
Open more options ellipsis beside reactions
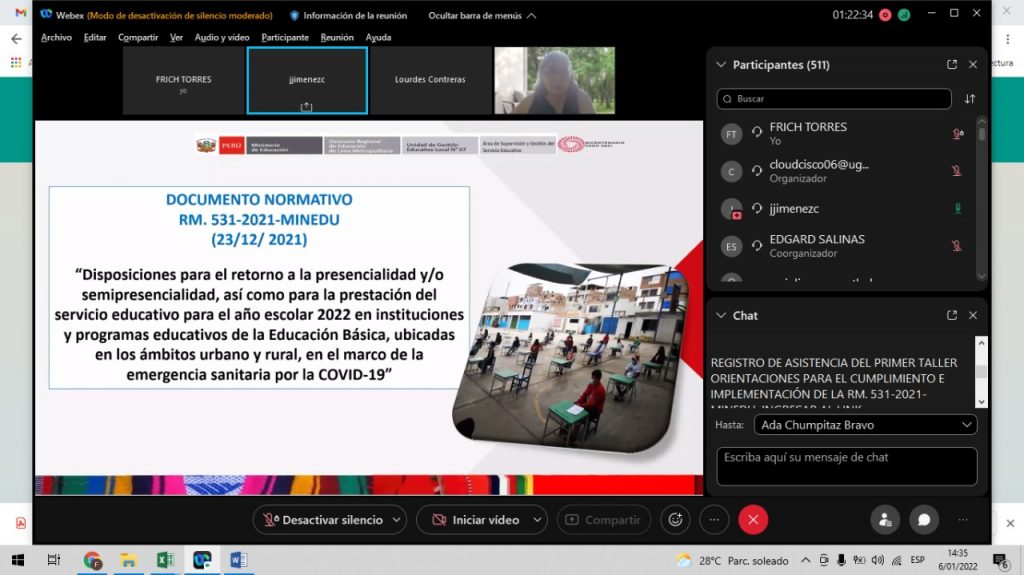pos(714,519)
